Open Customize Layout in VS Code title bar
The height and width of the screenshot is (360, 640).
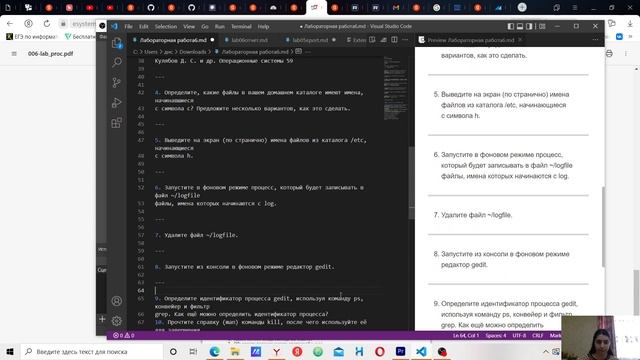[x=542, y=26]
